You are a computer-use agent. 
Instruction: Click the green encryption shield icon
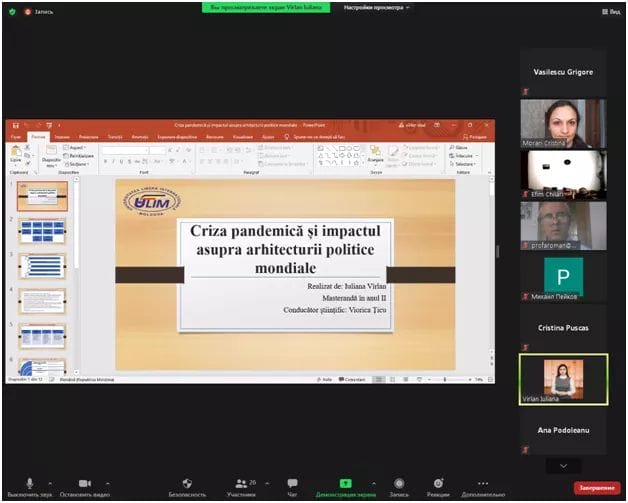(10, 11)
